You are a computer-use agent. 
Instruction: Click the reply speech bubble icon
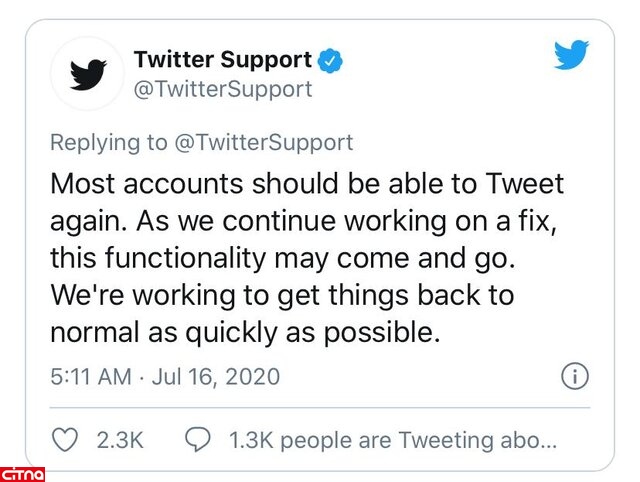pyautogui.click(x=199, y=439)
